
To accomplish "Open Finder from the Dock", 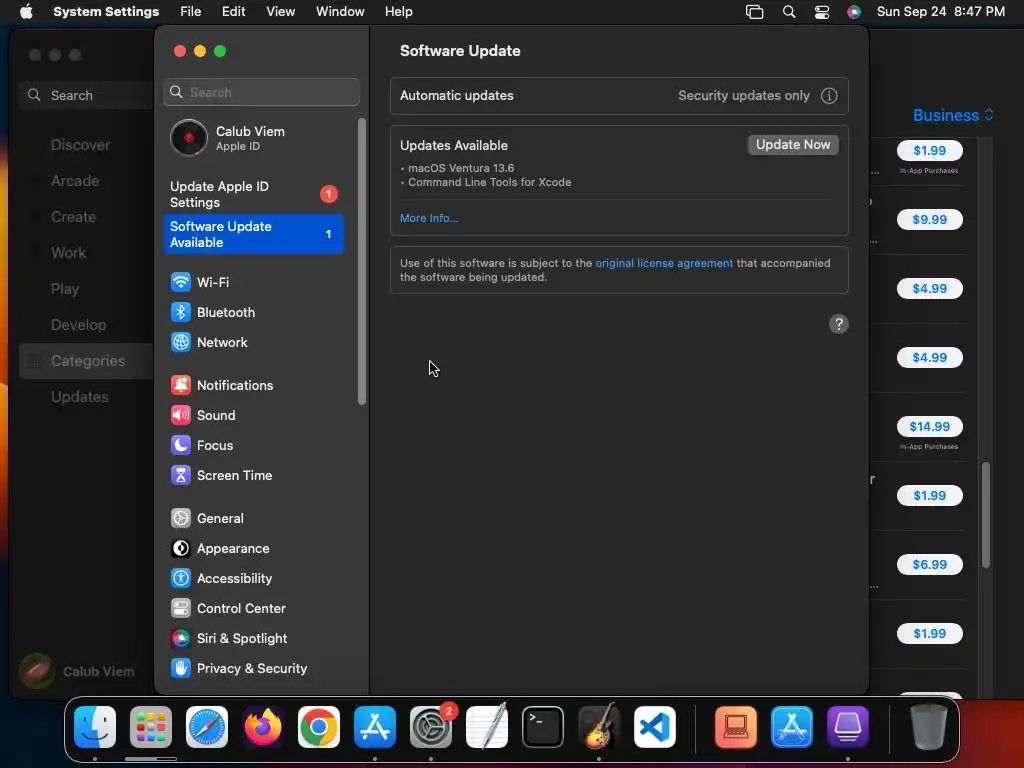I will click(95, 727).
